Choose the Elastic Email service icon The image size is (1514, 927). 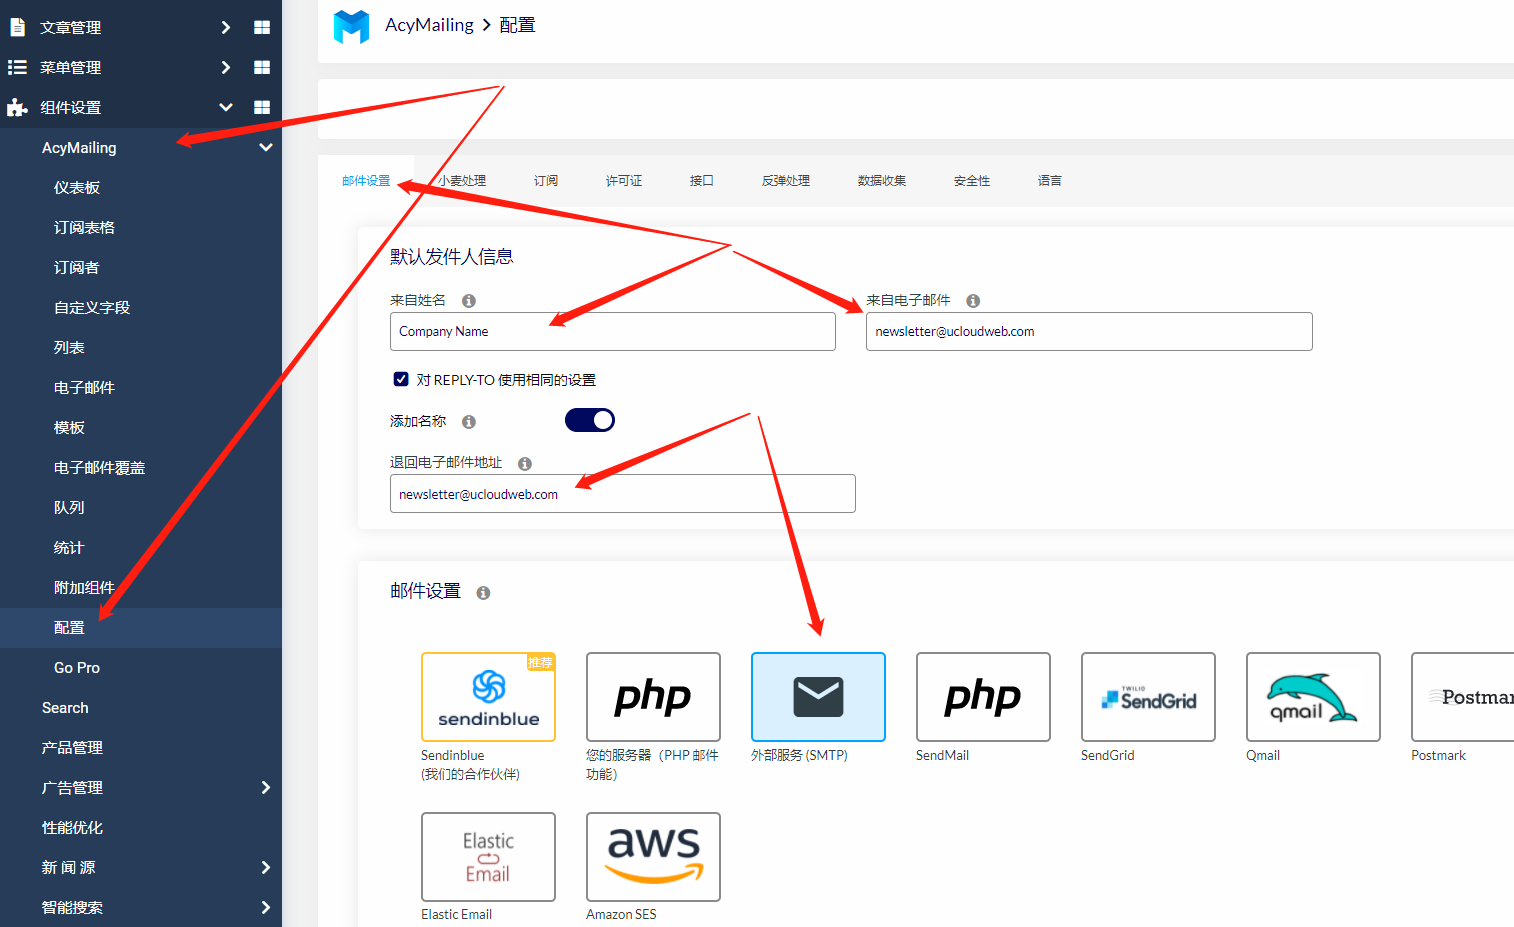(488, 856)
